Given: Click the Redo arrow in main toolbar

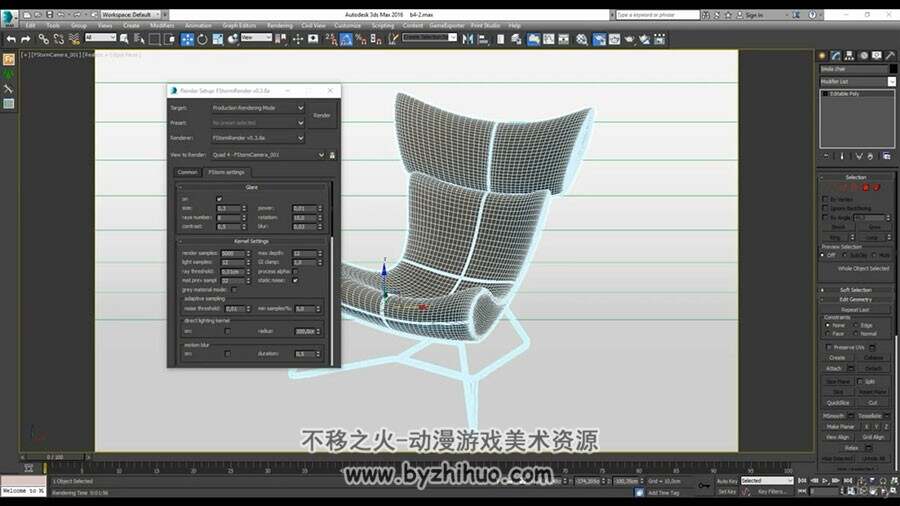Looking at the screenshot, I should (26, 39).
